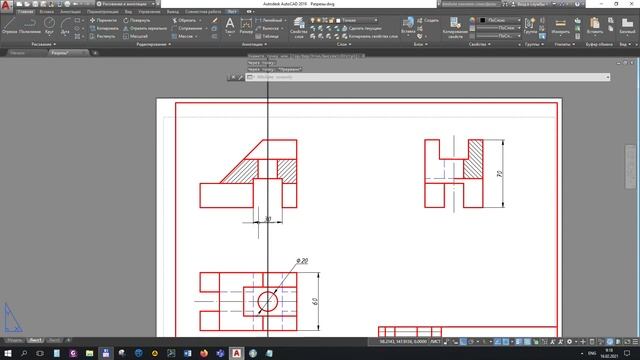Viewport: 640px width, 360px height.
Task: Select the Размер (Dimension) tool
Action: pyautogui.click(x=246, y=25)
